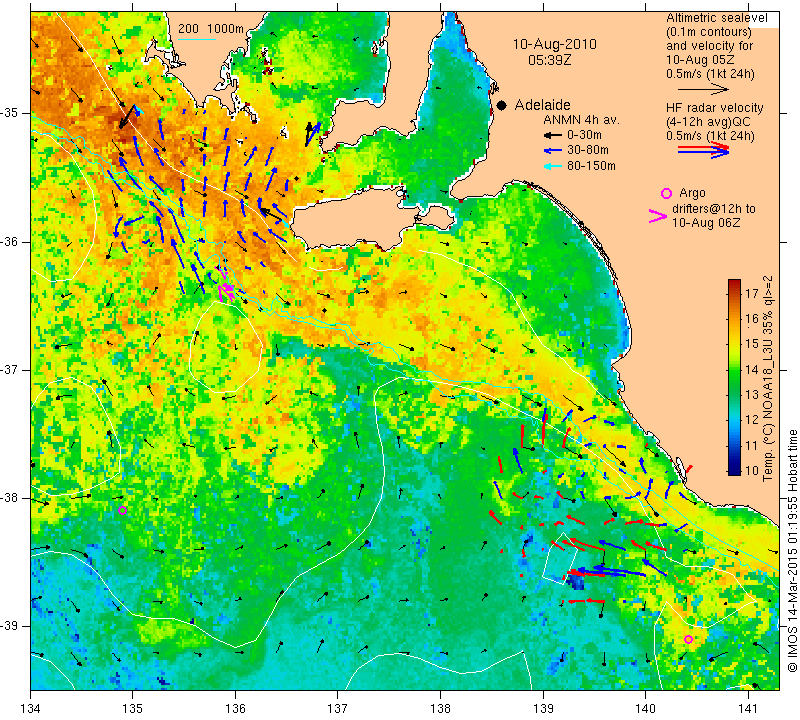The height and width of the screenshot is (720, 800).
Task: Click the dark blue 10 degree end of colorbar
Action: click(734, 470)
